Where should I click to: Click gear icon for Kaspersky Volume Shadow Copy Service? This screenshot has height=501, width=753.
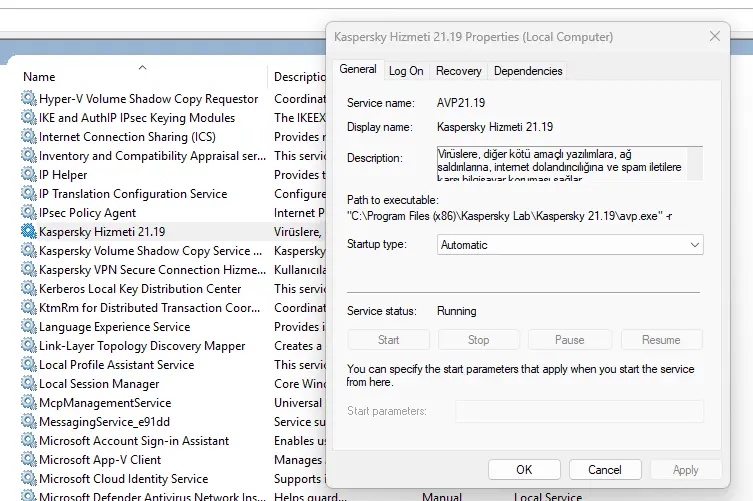click(29, 251)
